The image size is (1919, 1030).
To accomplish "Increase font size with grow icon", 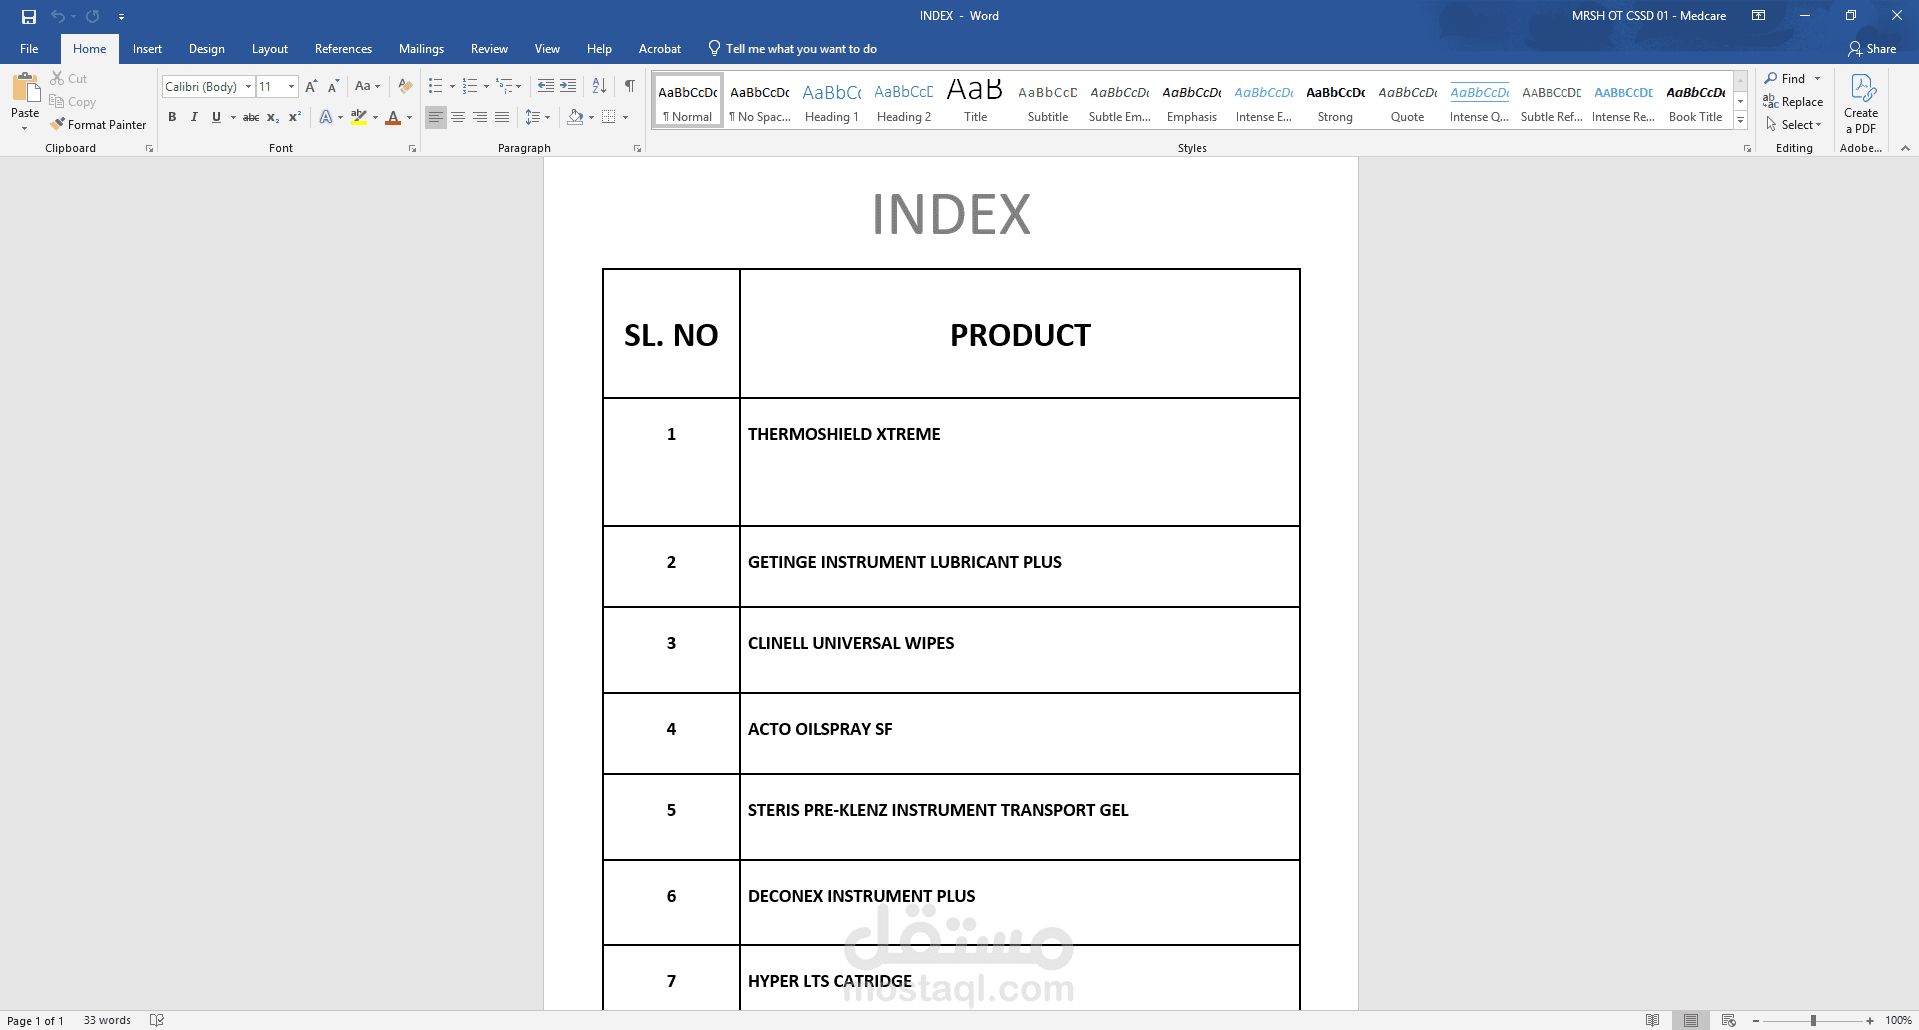I will click(x=311, y=87).
